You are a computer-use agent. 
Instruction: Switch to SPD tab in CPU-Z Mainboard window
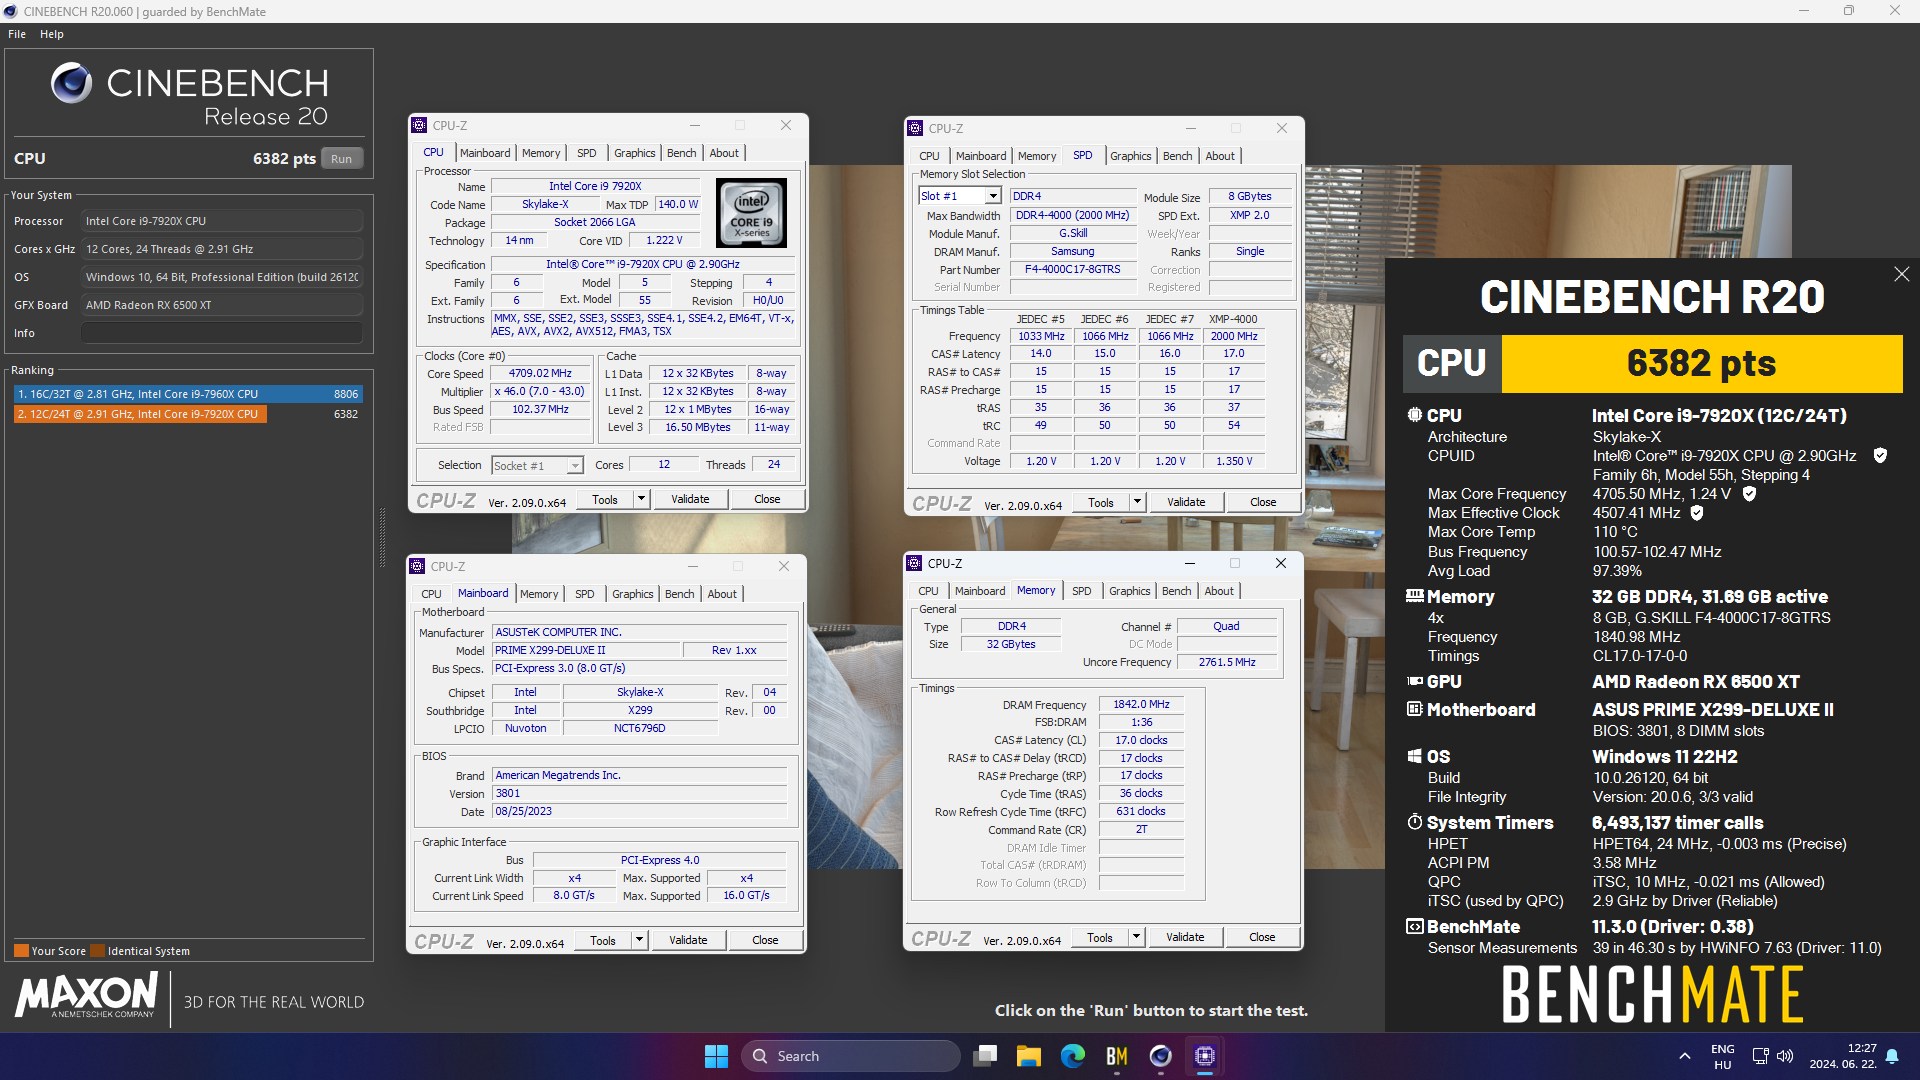click(585, 594)
